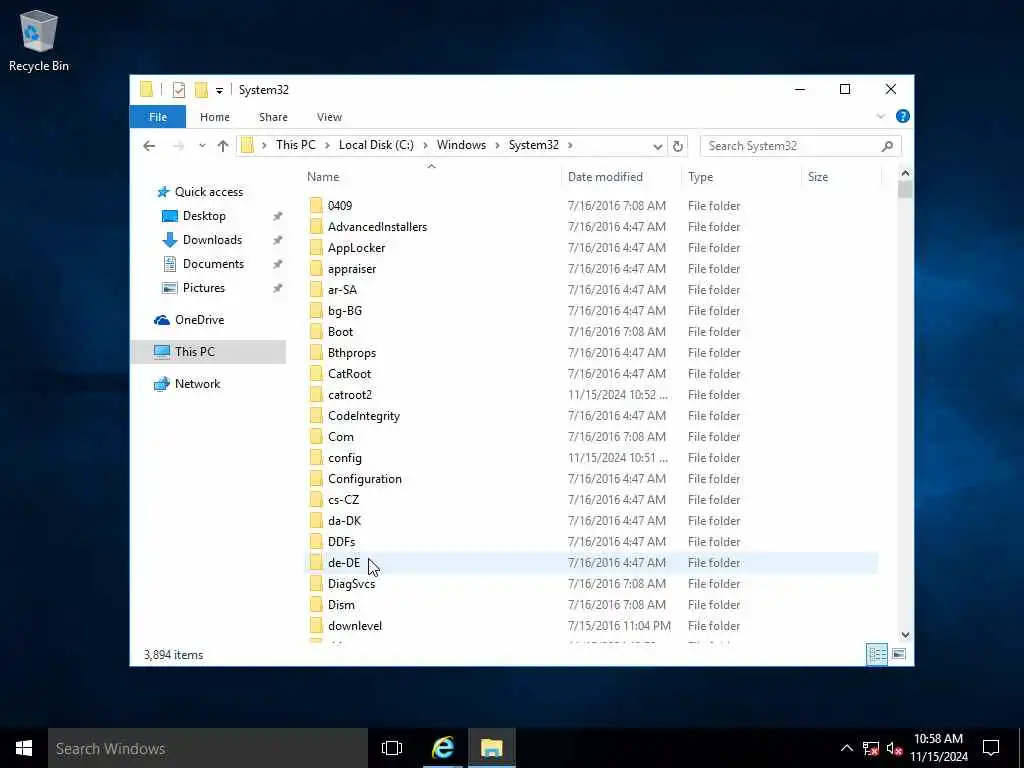Open the blue Help question mark icon
The width and height of the screenshot is (1024, 768).
point(903,116)
